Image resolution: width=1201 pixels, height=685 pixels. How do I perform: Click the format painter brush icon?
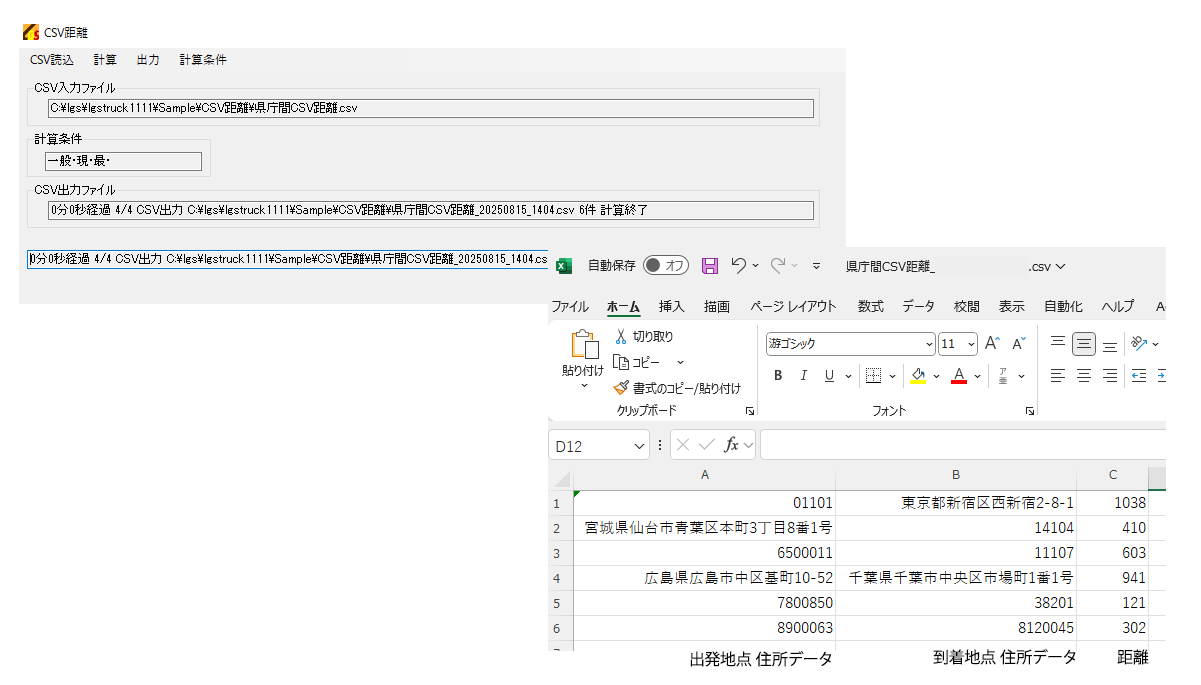tap(621, 388)
